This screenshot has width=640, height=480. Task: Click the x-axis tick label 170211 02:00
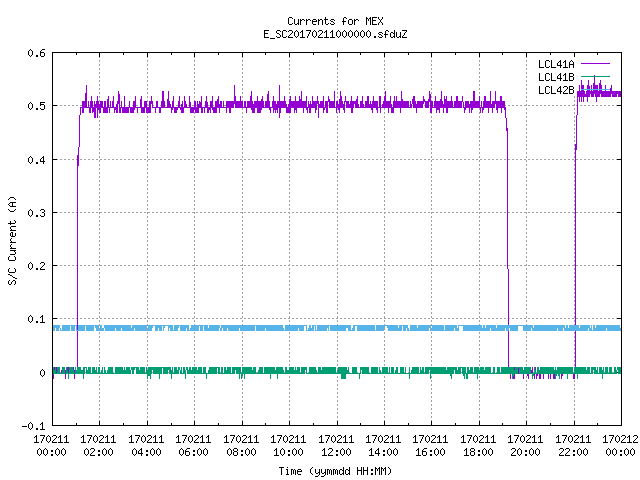(x=98, y=446)
